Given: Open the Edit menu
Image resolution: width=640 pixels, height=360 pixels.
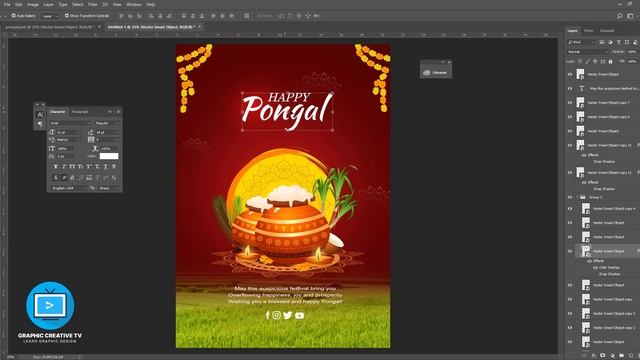Looking at the screenshot, I should (19, 4).
